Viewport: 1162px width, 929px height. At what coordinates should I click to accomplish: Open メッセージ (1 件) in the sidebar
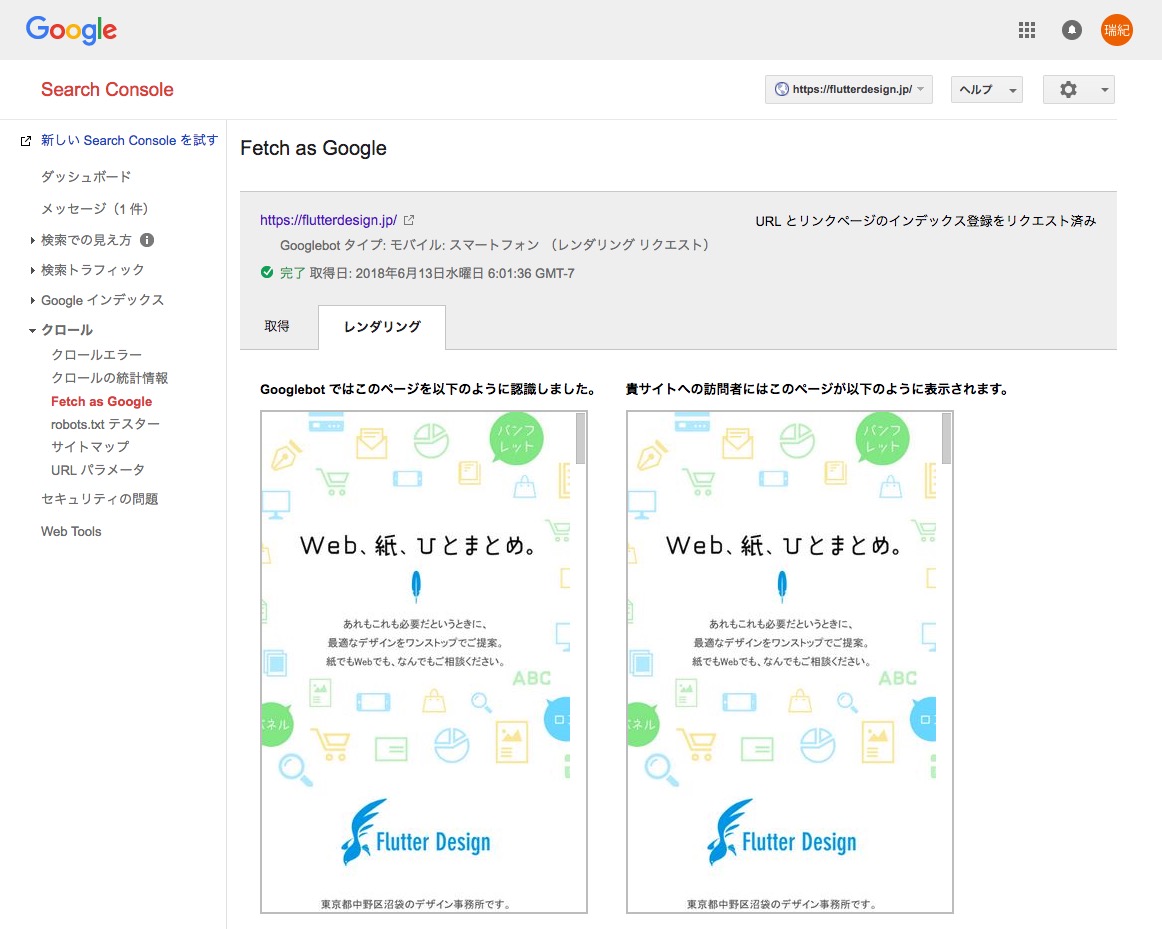pyautogui.click(x=95, y=209)
